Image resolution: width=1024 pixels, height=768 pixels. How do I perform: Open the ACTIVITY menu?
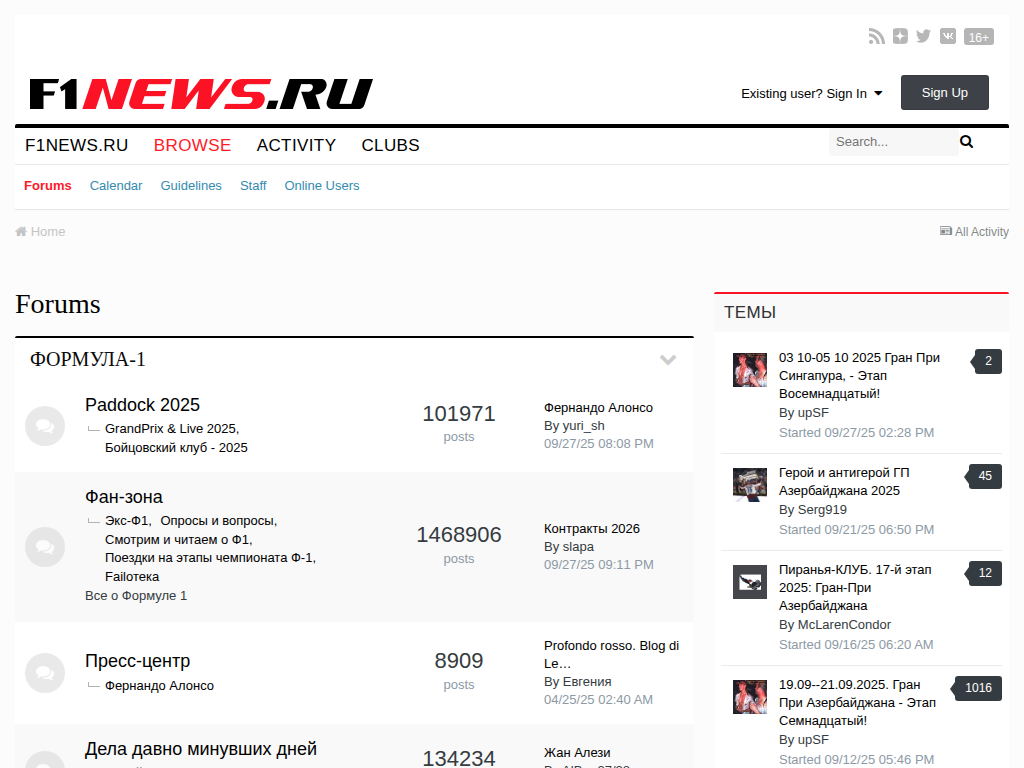point(296,145)
